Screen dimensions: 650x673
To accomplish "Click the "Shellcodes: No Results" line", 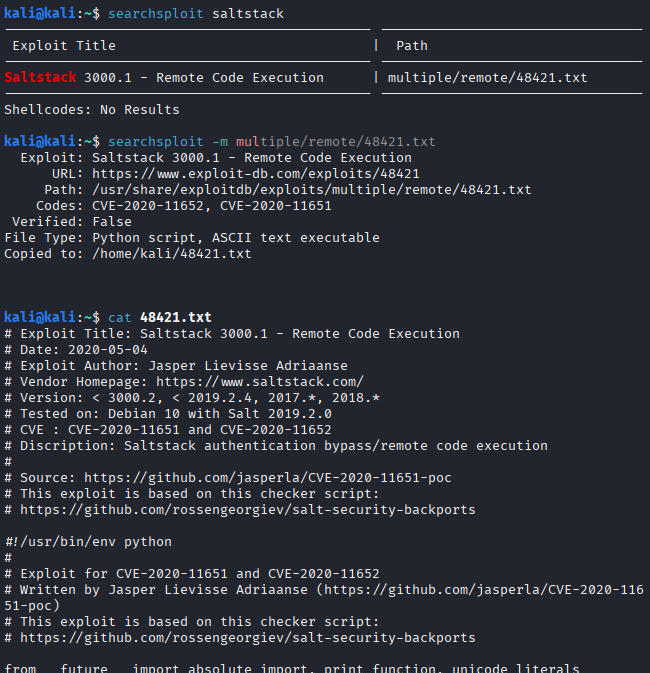I will [x=92, y=110].
